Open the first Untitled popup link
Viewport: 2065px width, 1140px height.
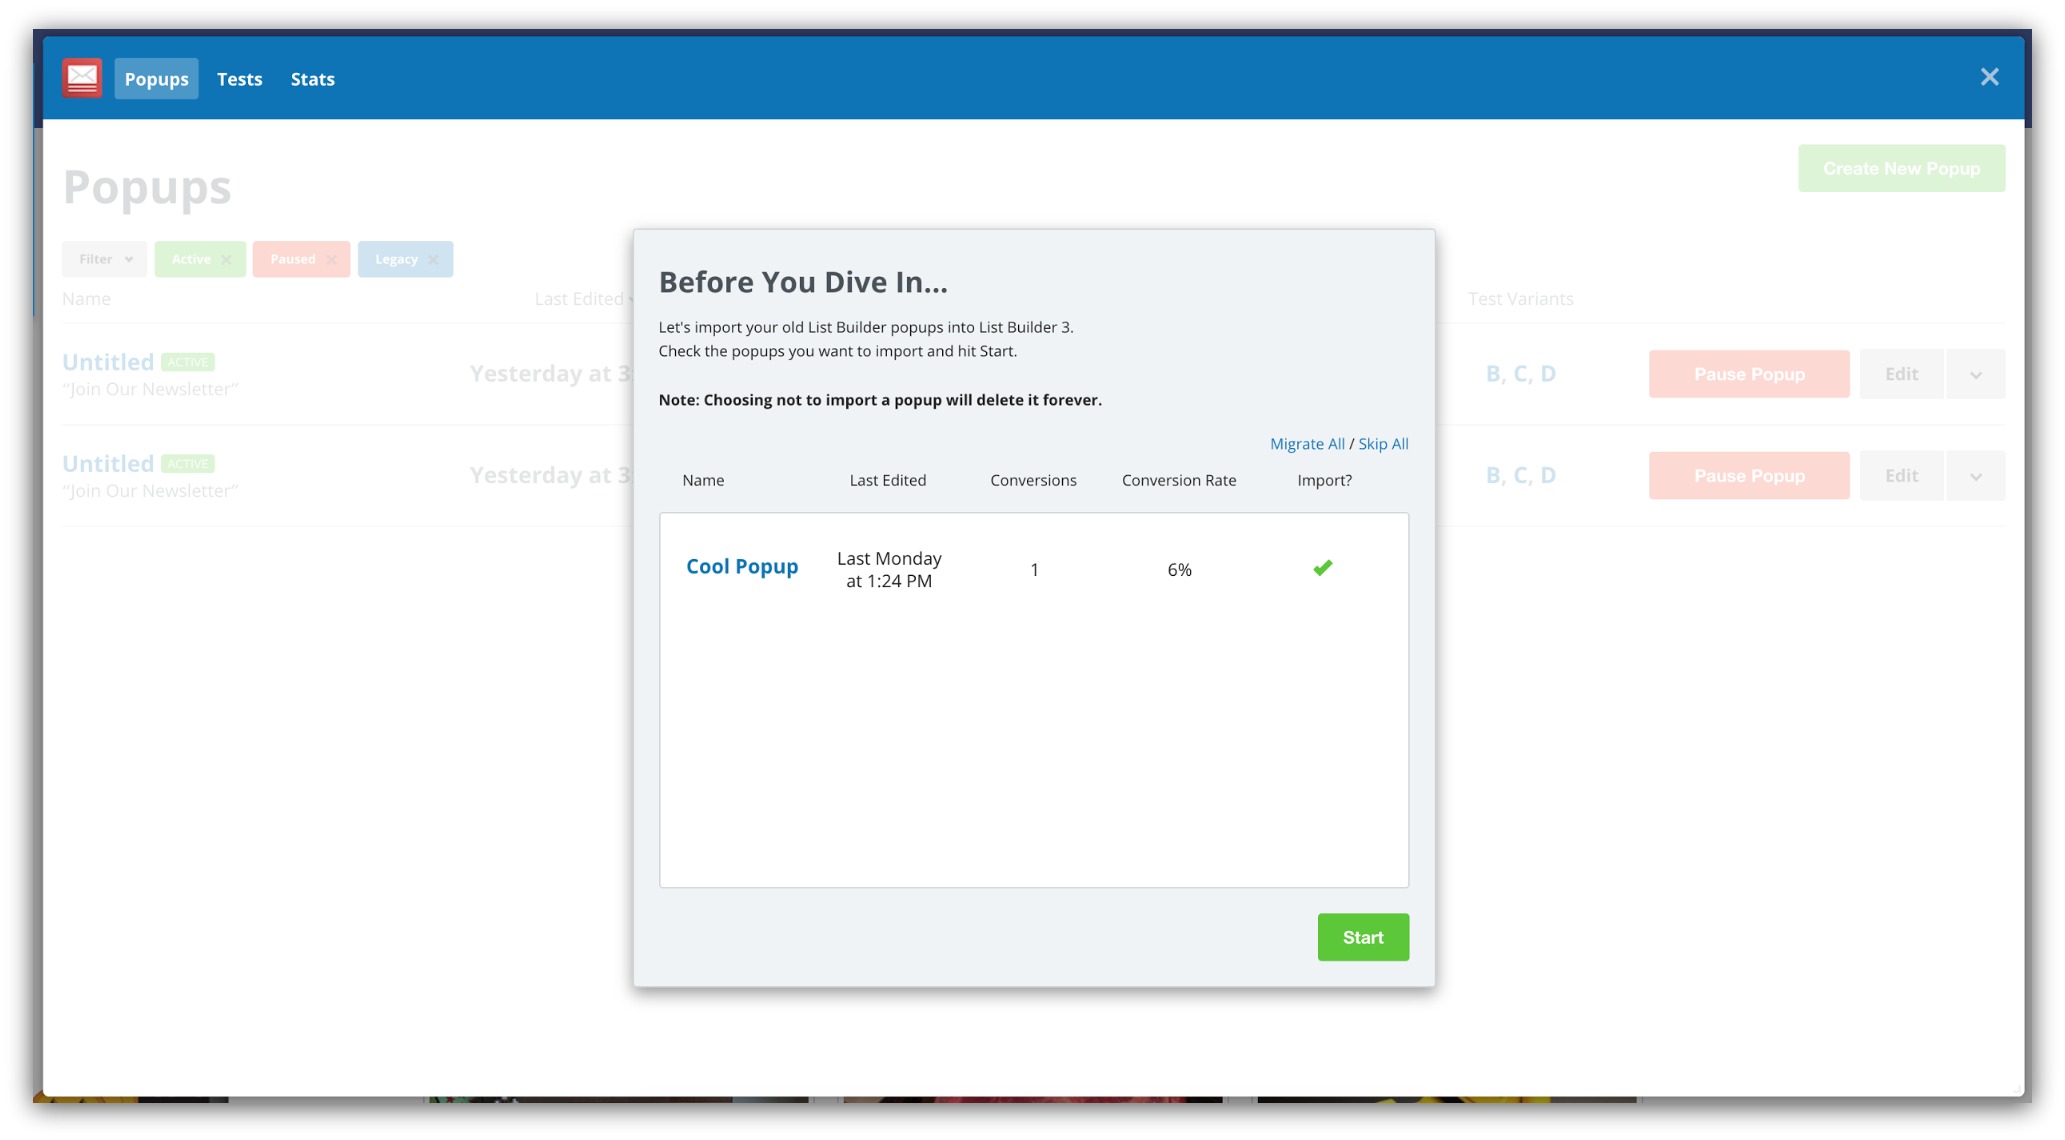(108, 362)
